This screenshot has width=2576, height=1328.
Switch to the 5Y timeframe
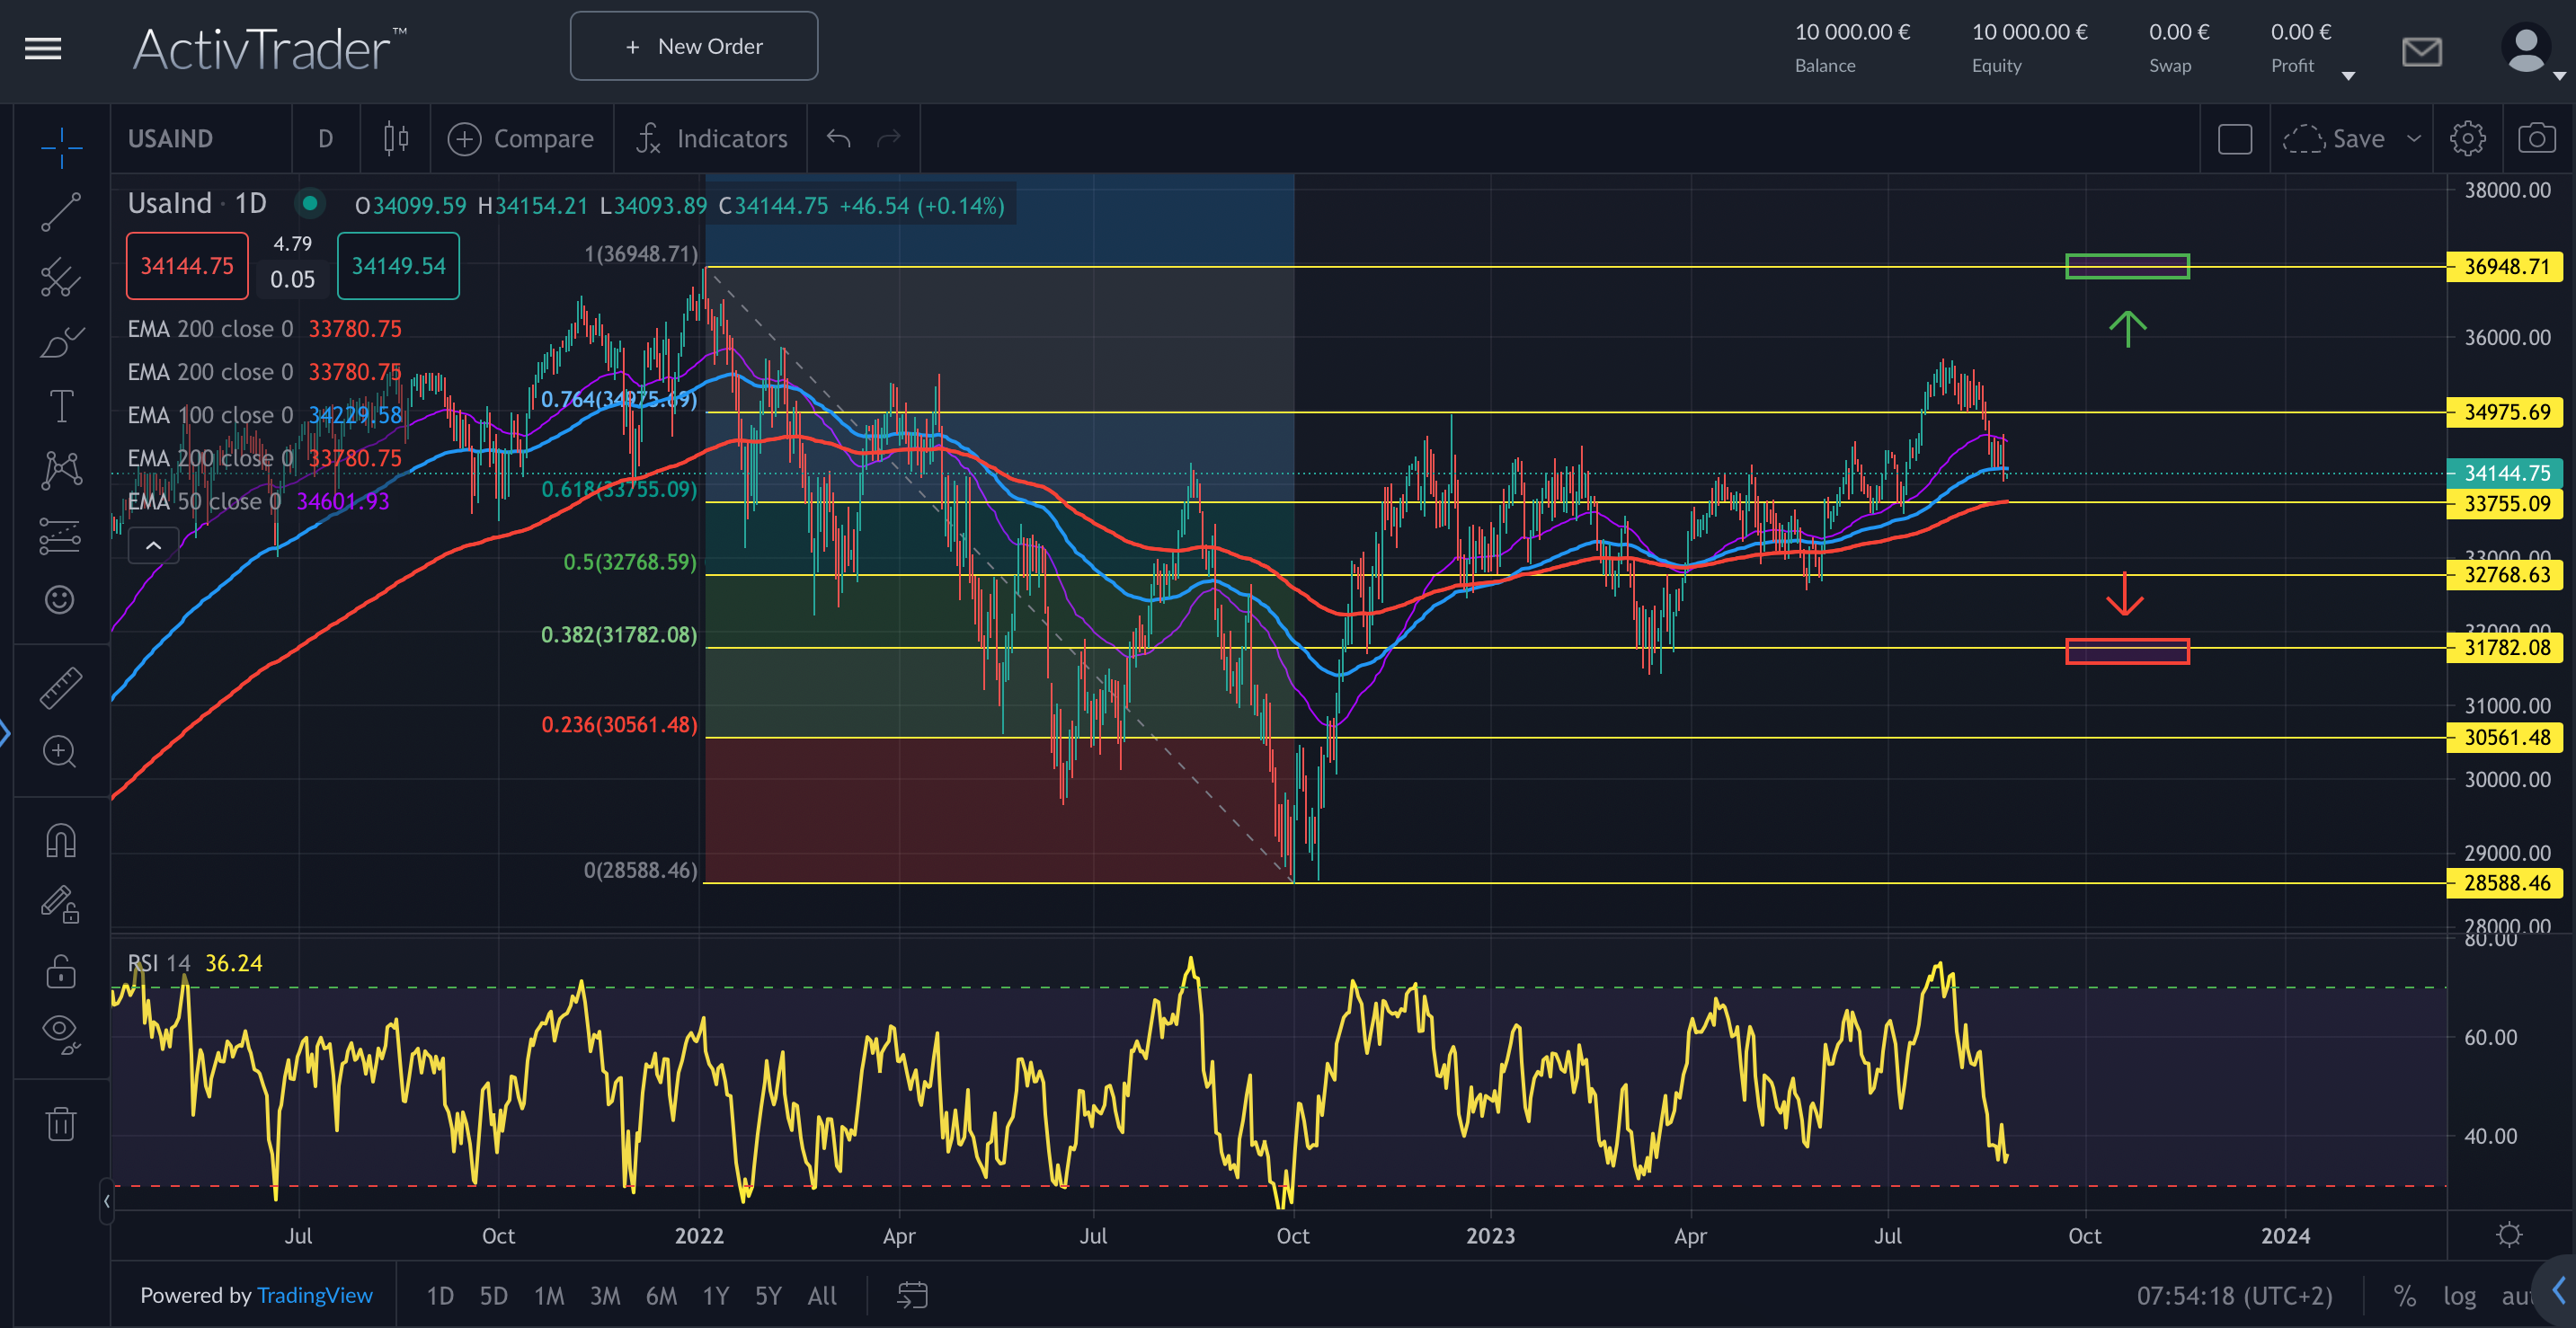(768, 1295)
